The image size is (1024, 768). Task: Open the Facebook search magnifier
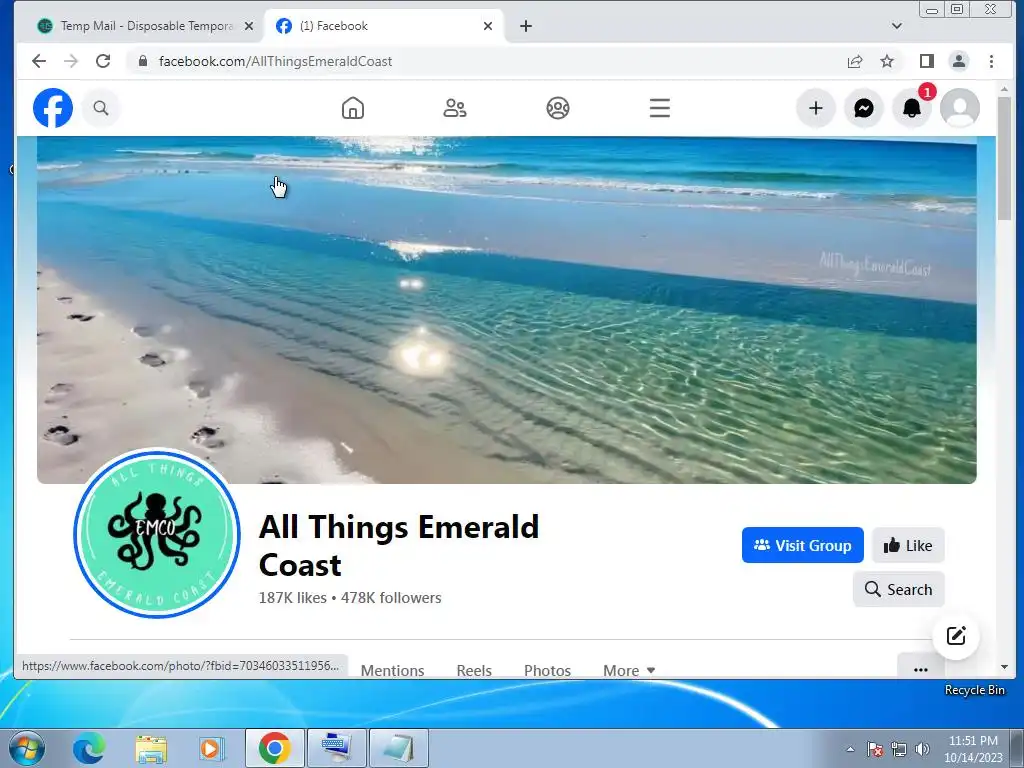pos(101,108)
